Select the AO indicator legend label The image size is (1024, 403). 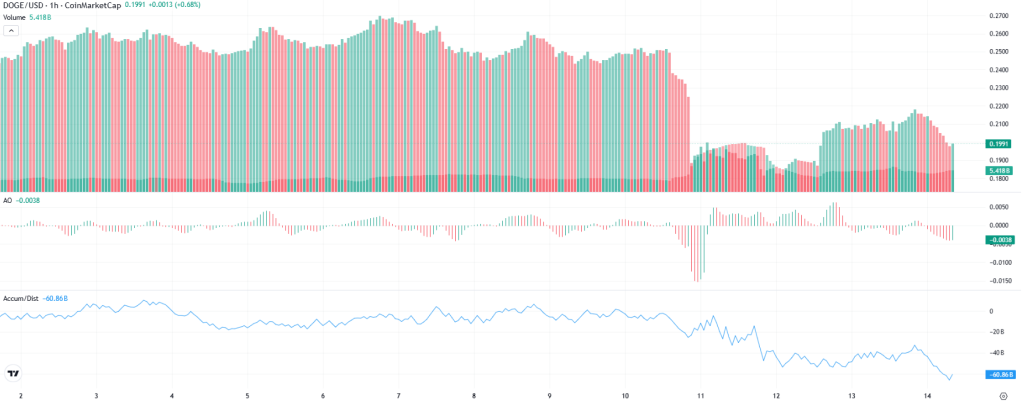(8, 201)
